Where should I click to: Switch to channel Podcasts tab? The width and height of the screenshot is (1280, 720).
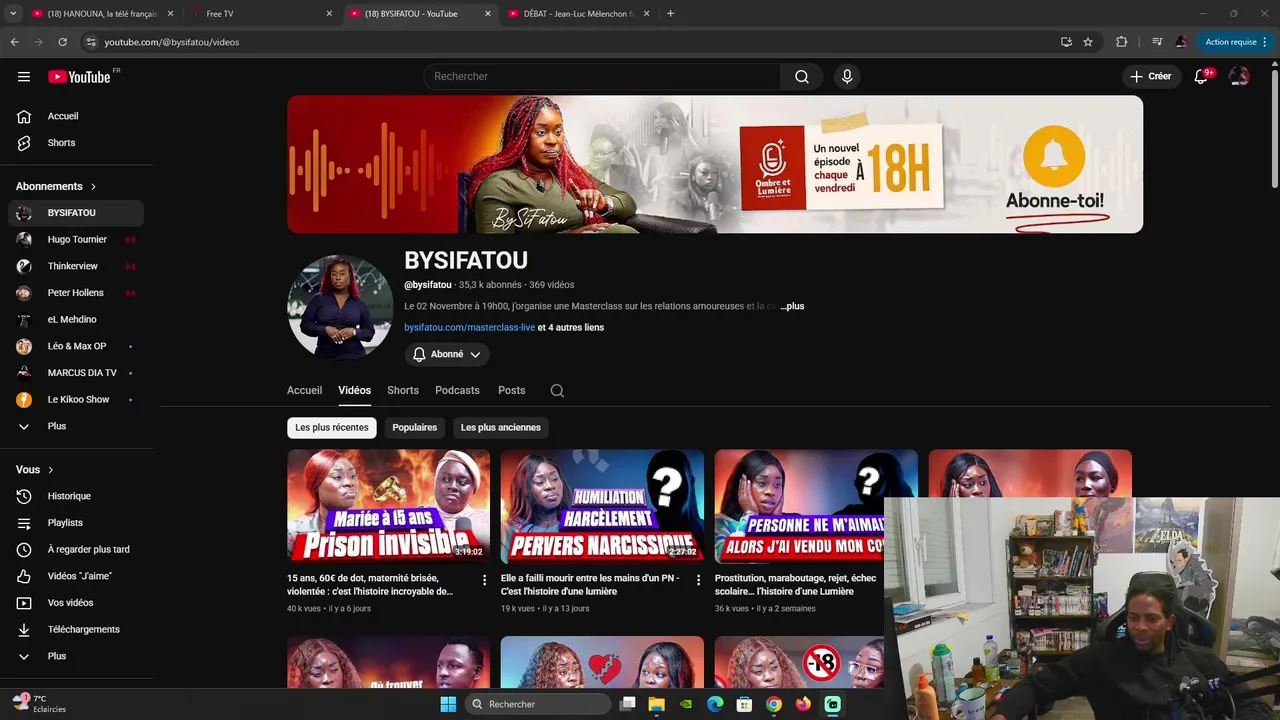(457, 391)
